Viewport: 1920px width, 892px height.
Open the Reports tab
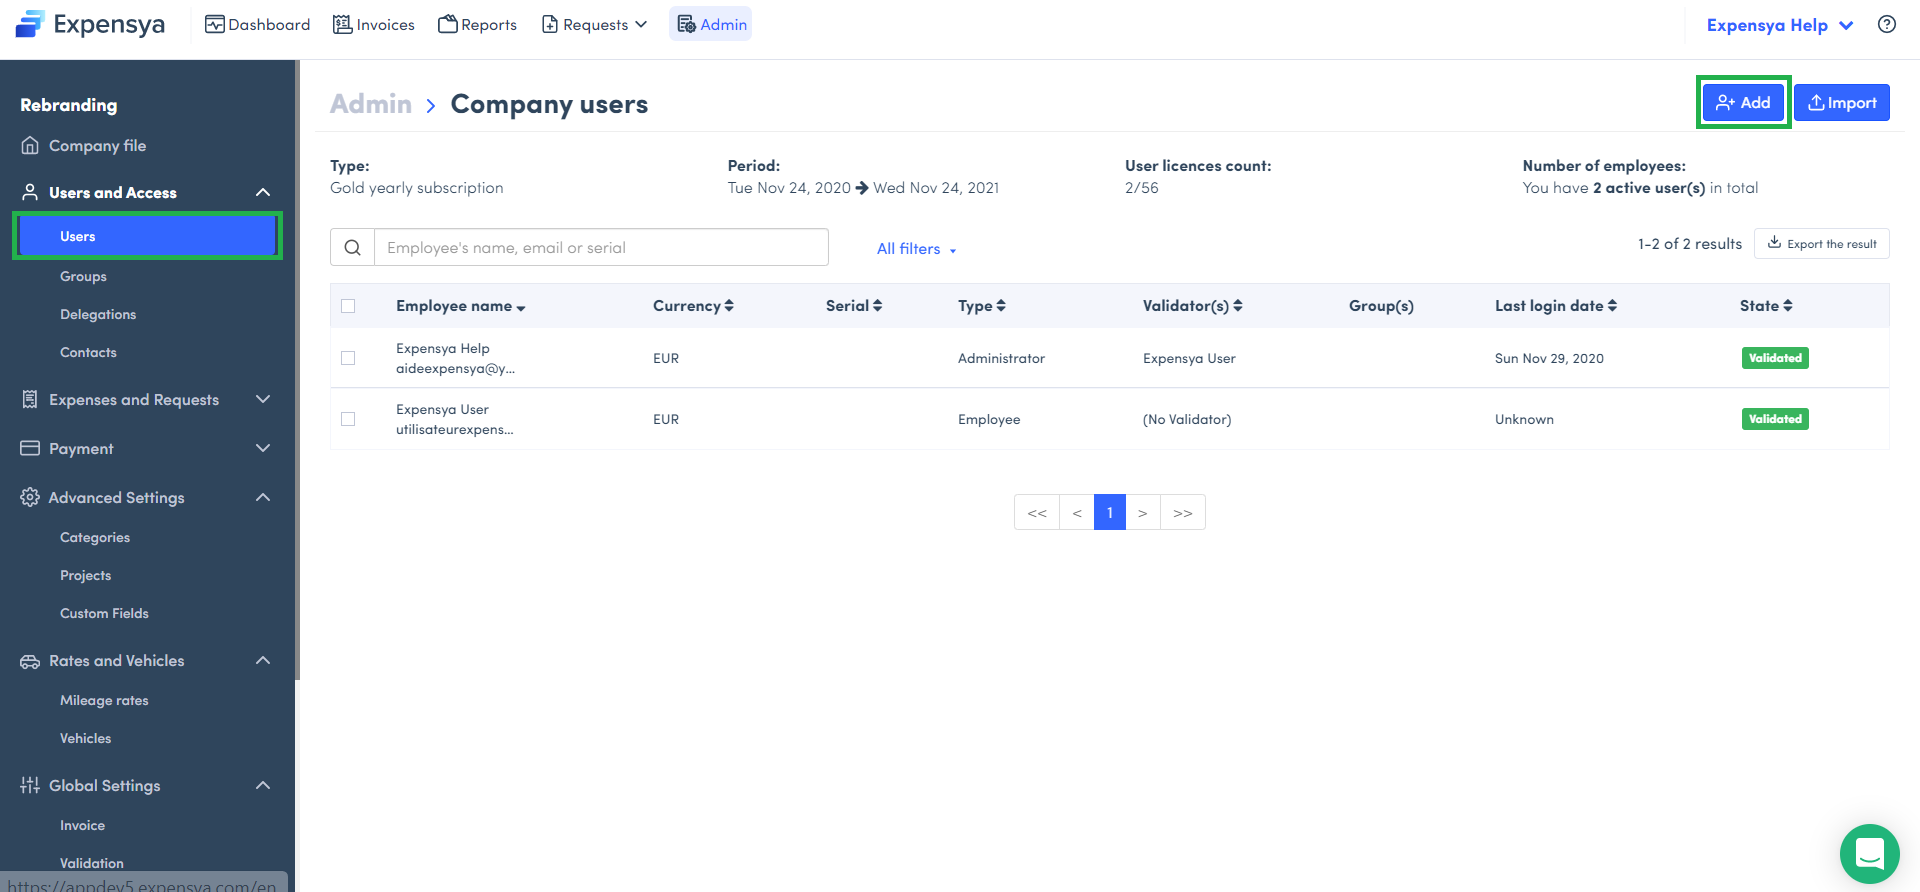(478, 25)
